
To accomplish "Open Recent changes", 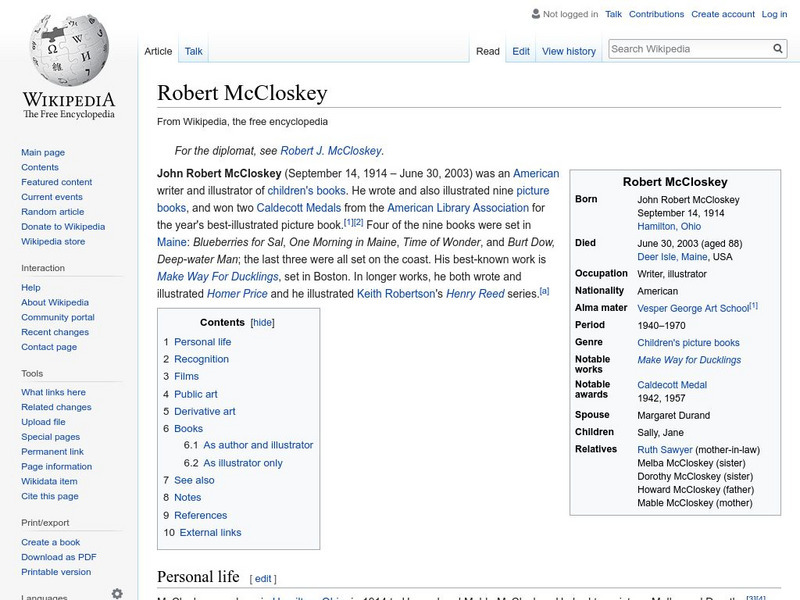I will (x=55, y=332).
